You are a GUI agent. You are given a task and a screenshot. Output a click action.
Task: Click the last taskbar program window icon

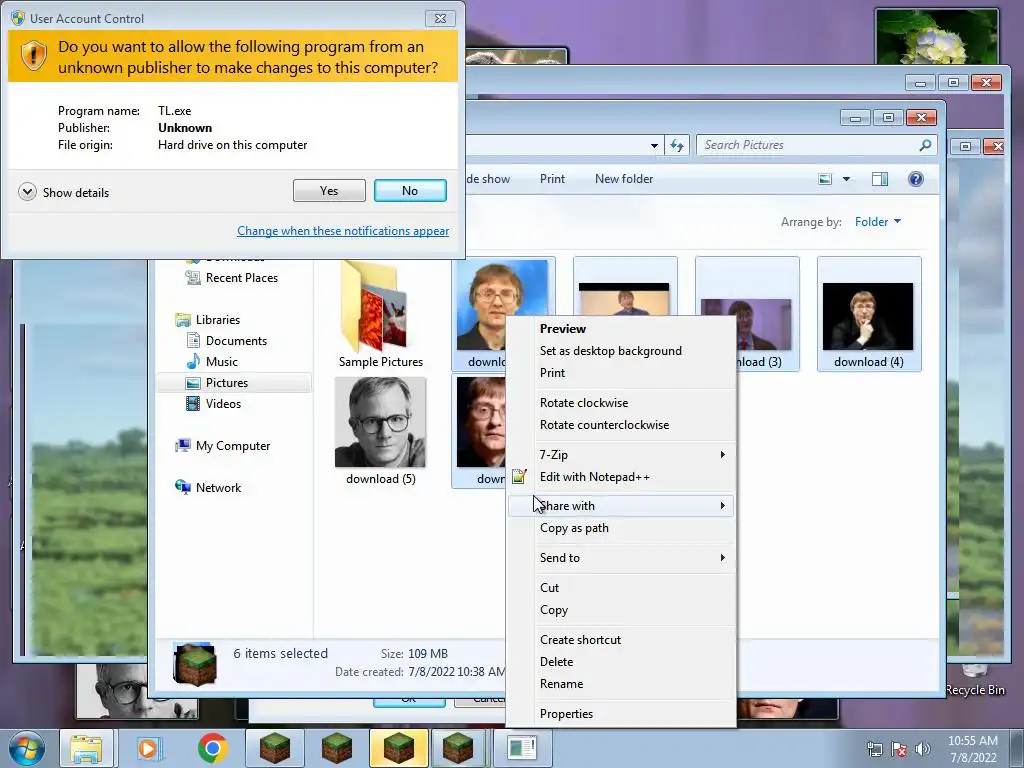pyautogui.click(x=522, y=748)
